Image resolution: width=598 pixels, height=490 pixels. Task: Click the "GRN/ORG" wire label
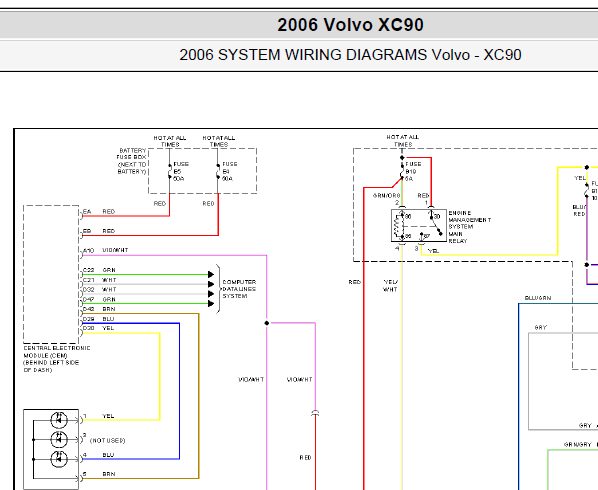click(386, 196)
